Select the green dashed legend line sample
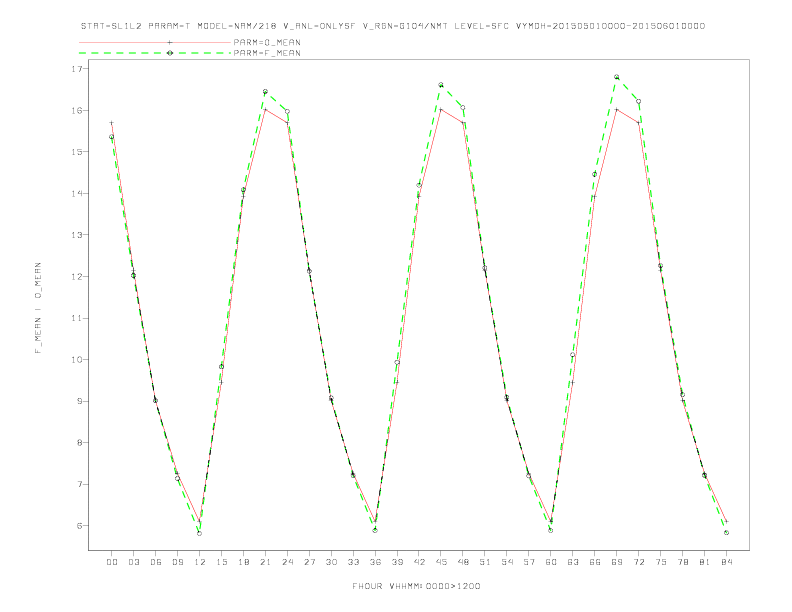The image size is (792, 612). (155, 53)
